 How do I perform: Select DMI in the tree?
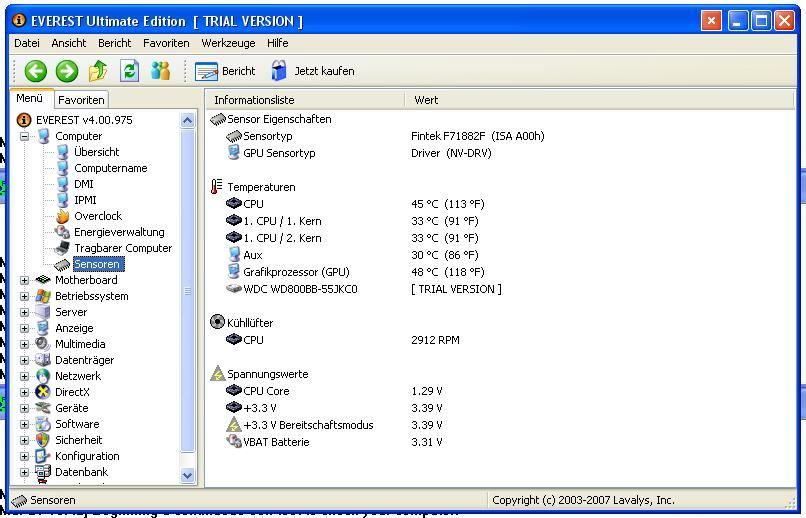click(x=84, y=183)
